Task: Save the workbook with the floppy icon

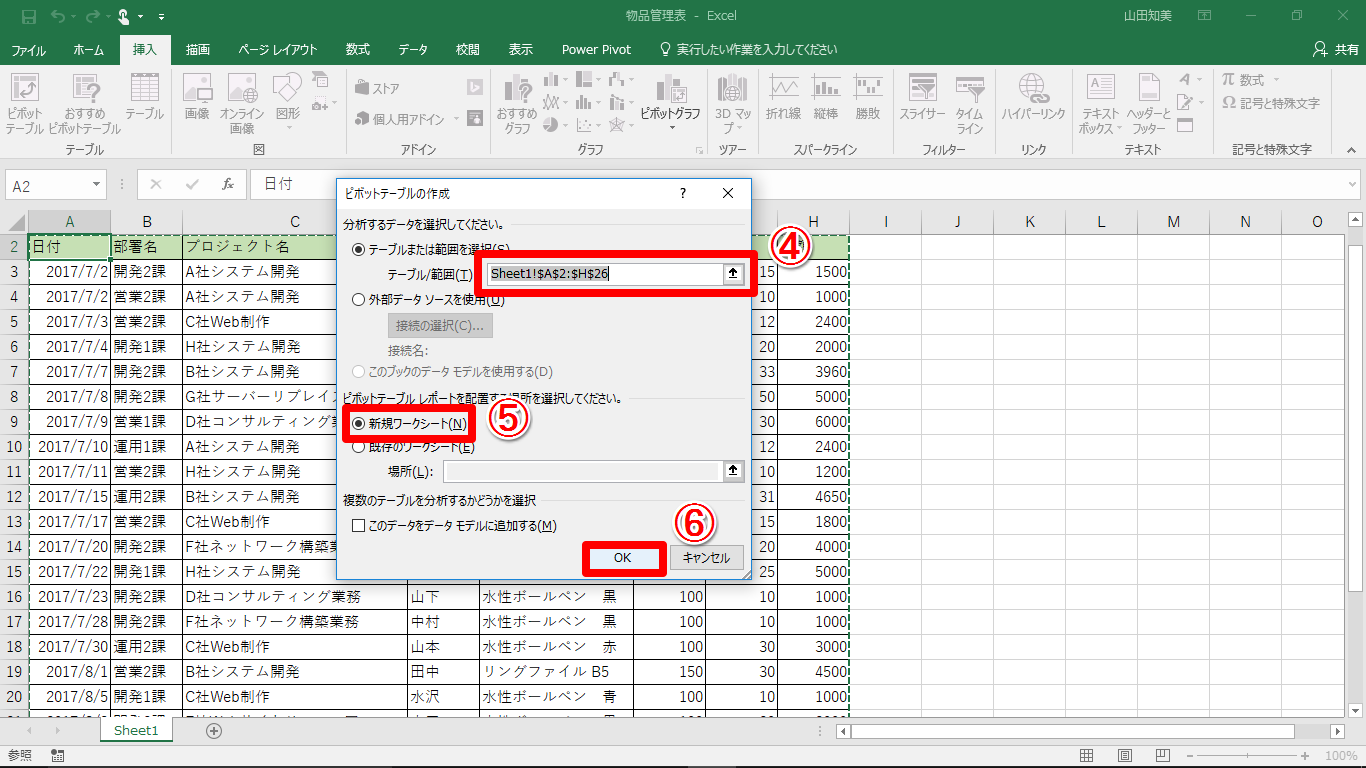Action: [28, 16]
